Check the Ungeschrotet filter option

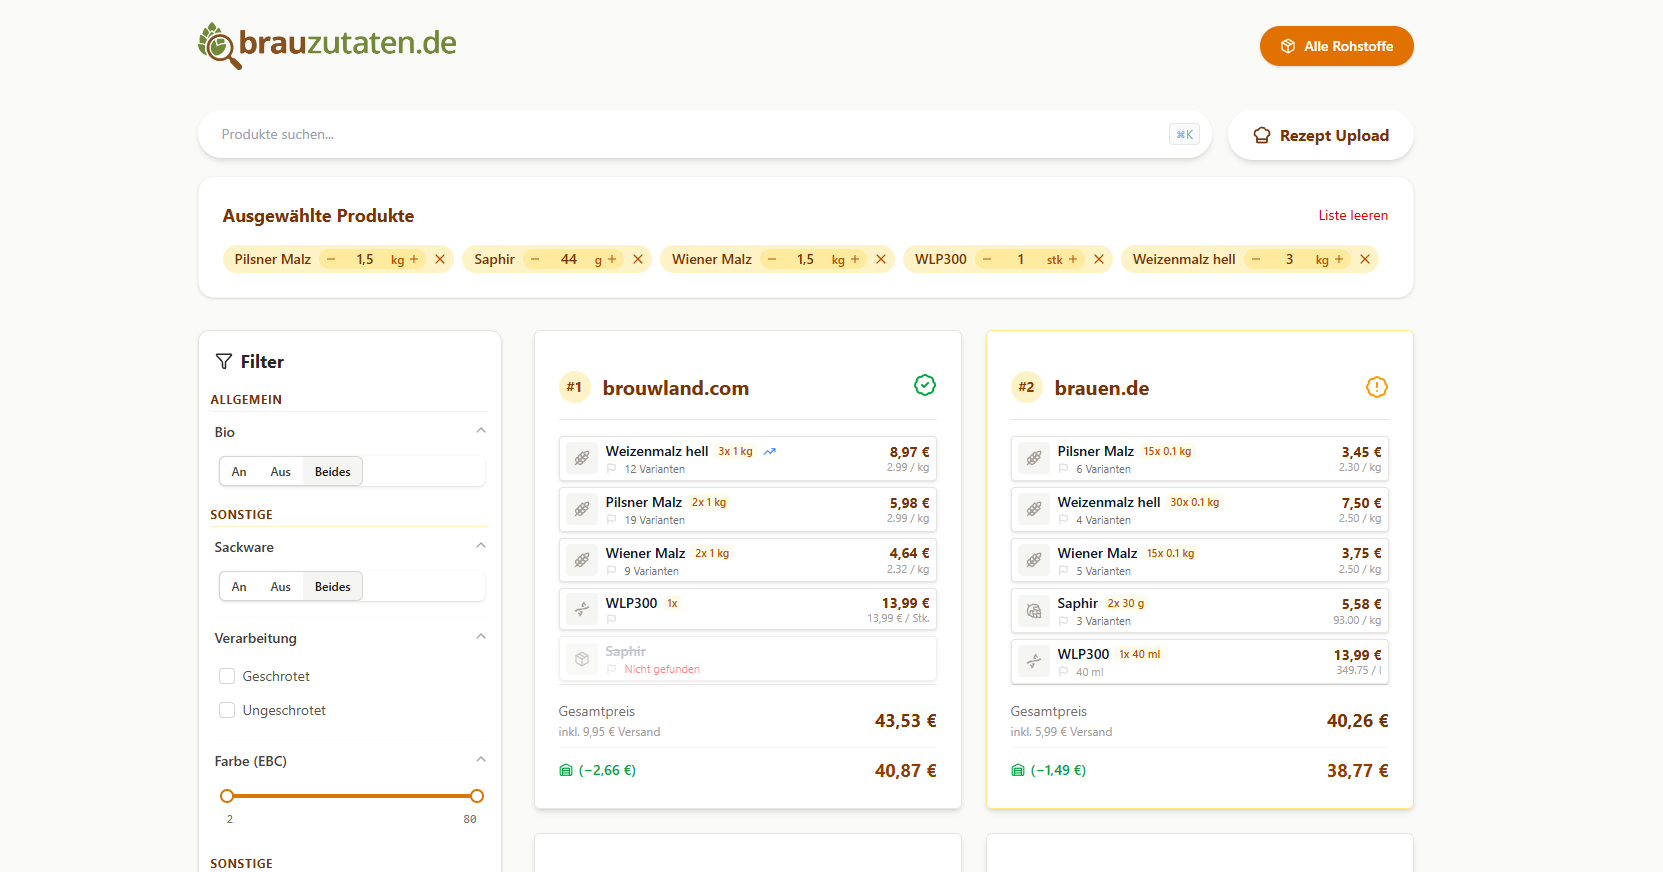click(x=227, y=710)
